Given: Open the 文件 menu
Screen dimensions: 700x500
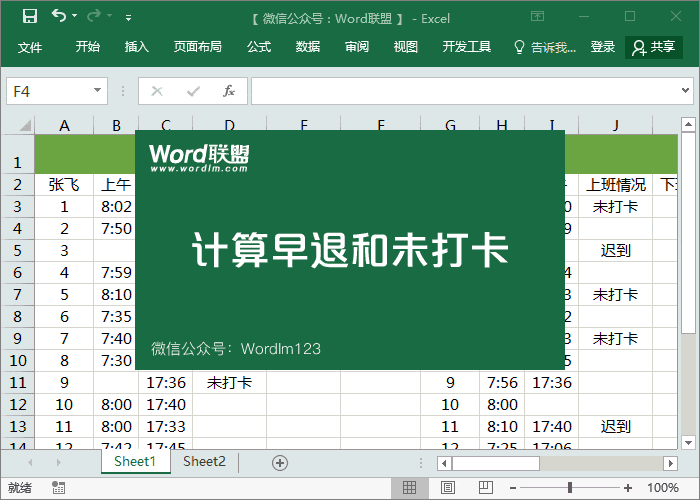Looking at the screenshot, I should tap(30, 47).
